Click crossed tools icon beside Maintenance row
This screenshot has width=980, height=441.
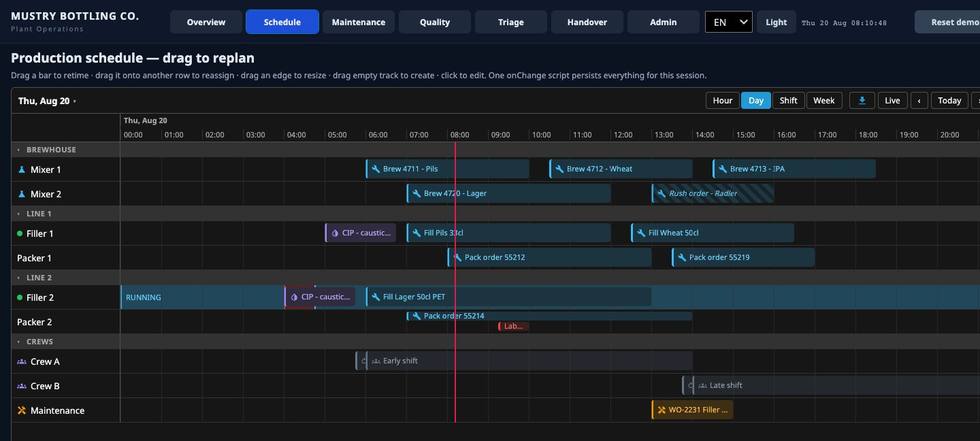(22, 410)
